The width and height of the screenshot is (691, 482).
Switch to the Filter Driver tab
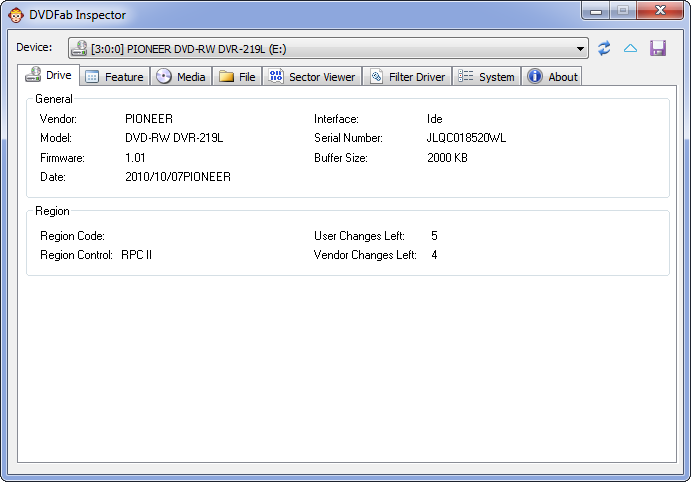(x=407, y=77)
